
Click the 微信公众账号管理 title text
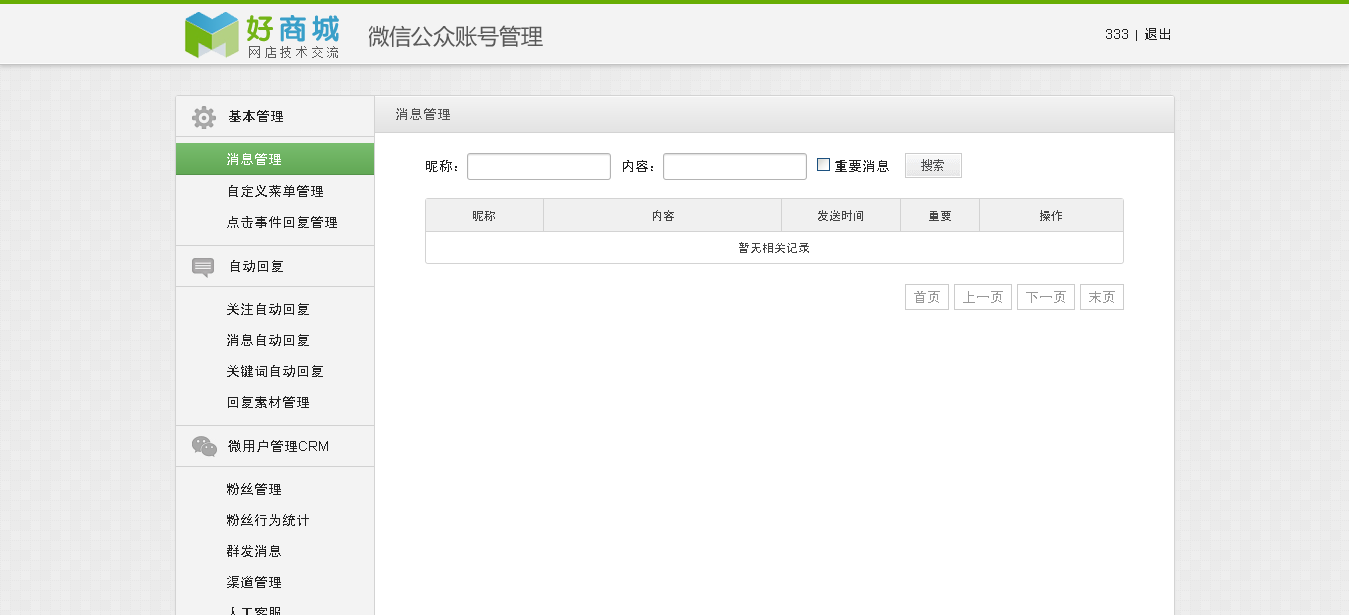coord(455,37)
